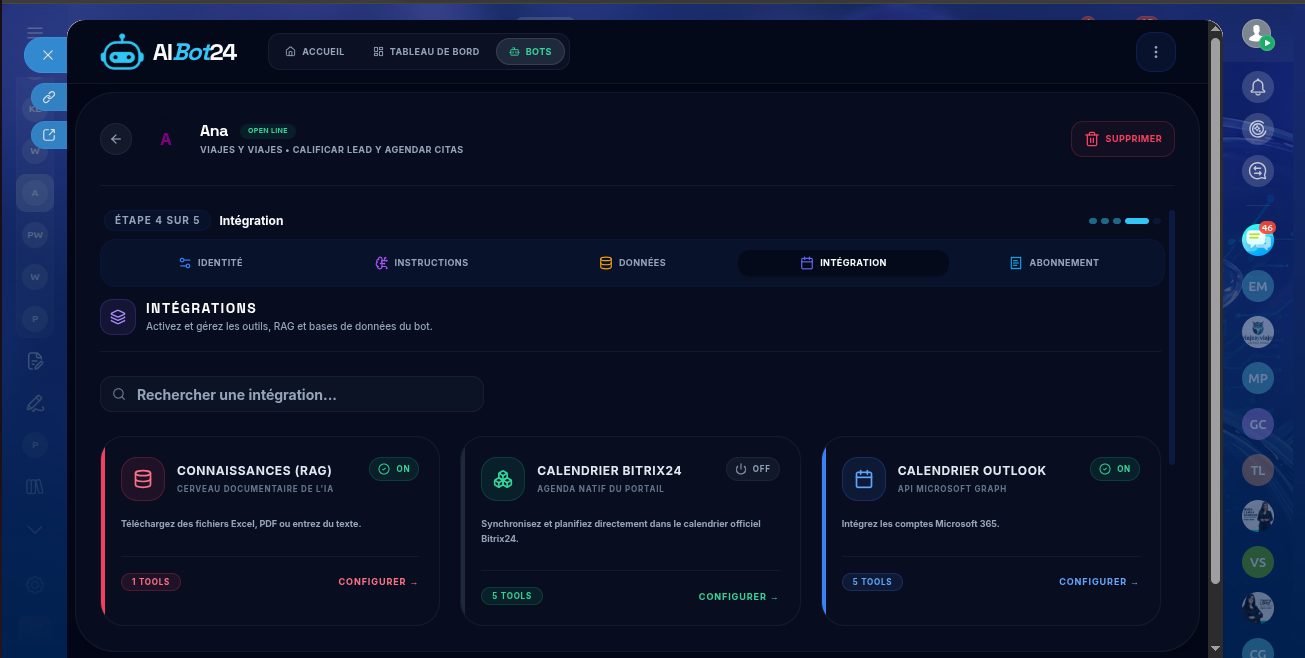Click the Connaissances RAG database icon

tap(143, 479)
